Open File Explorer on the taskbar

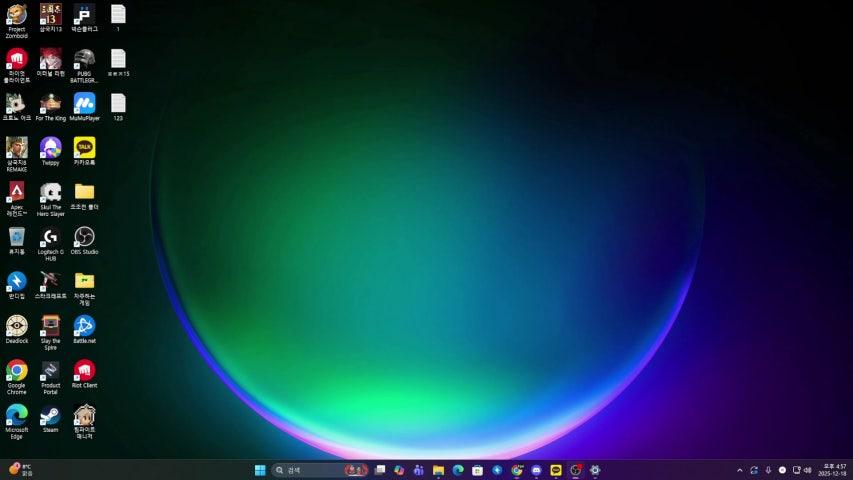pos(438,470)
